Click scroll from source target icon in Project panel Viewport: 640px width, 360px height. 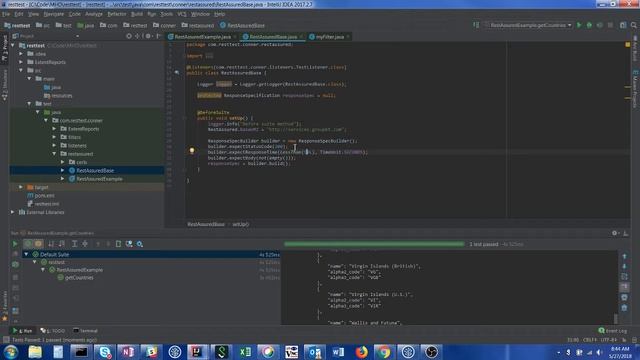coord(129,36)
